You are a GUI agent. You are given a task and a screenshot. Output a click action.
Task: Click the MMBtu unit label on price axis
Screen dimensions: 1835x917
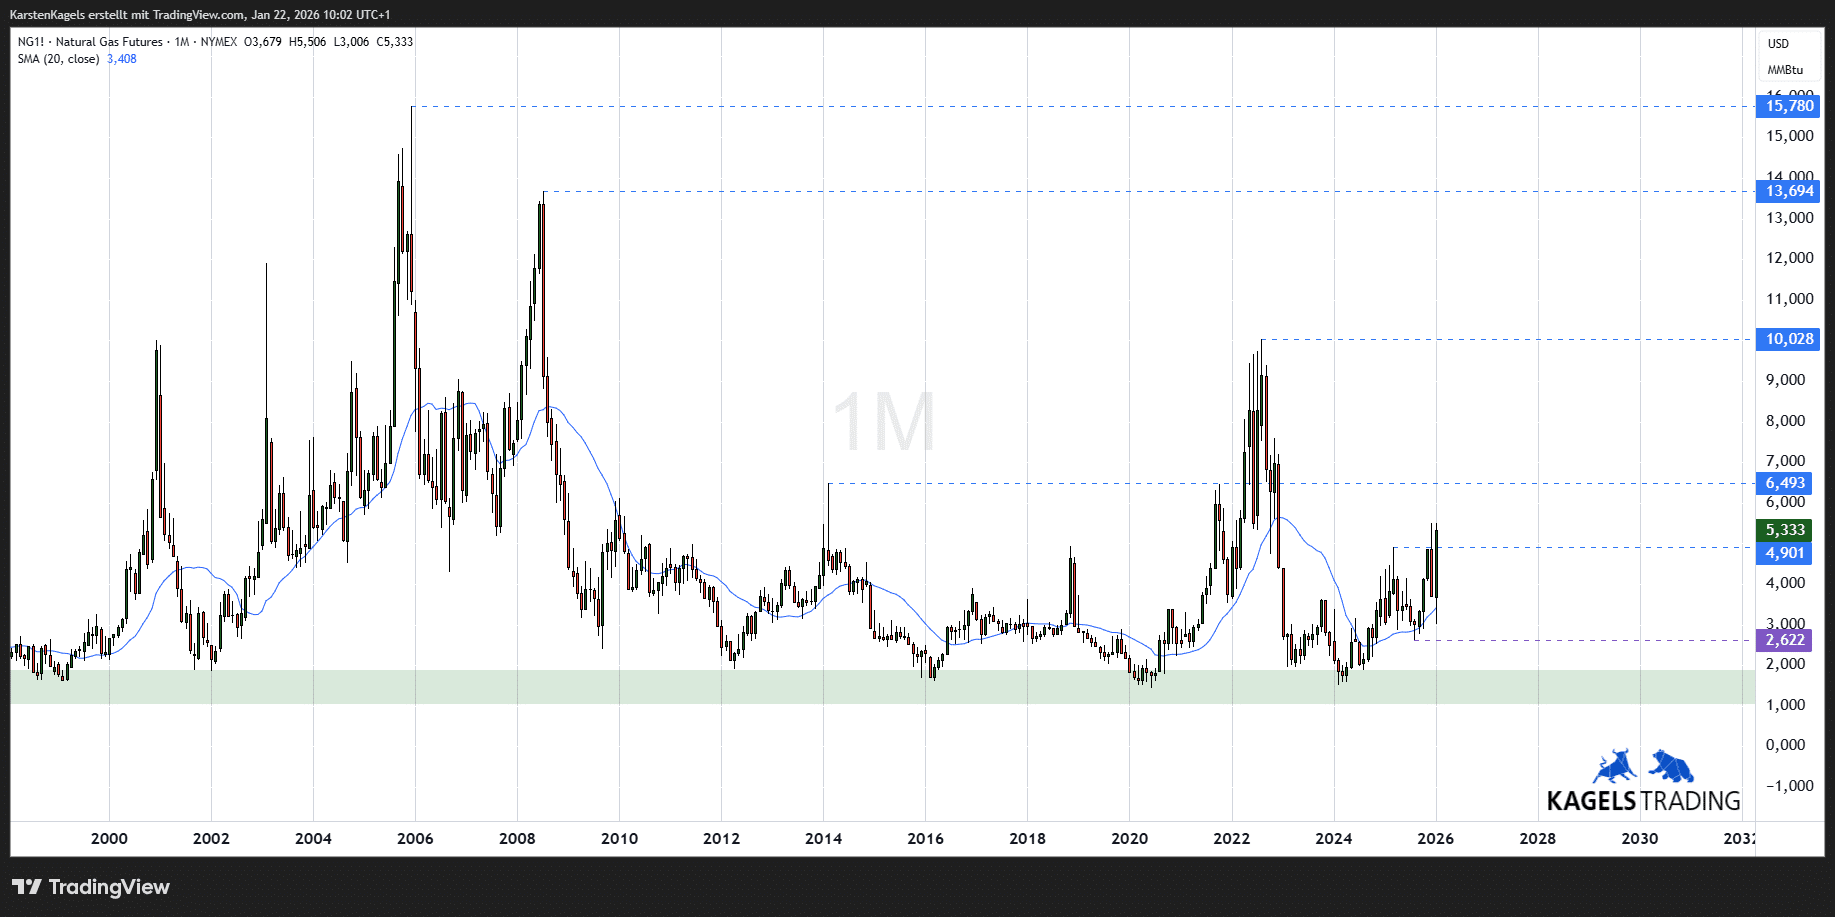click(1785, 70)
